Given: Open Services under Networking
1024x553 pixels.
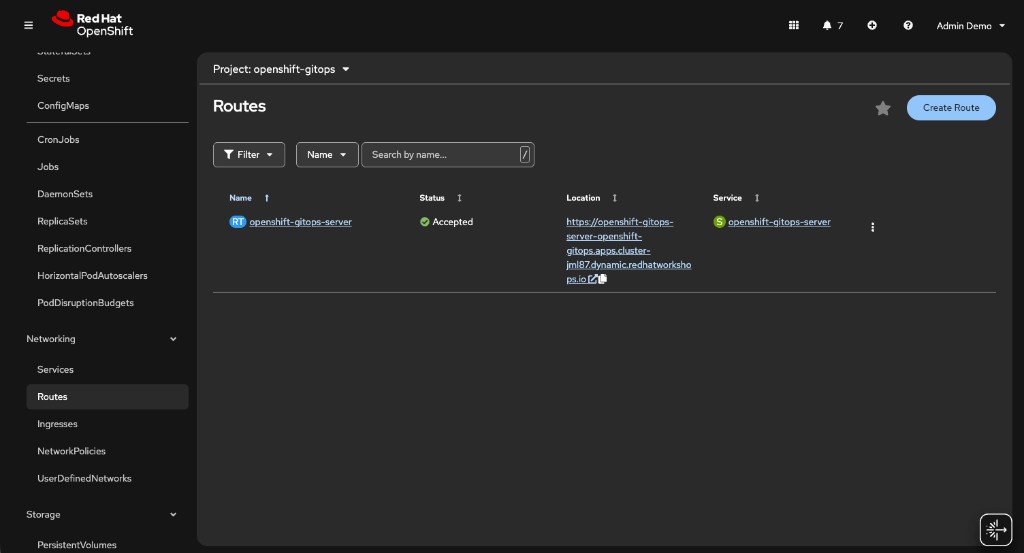Looking at the screenshot, I should (x=56, y=370).
